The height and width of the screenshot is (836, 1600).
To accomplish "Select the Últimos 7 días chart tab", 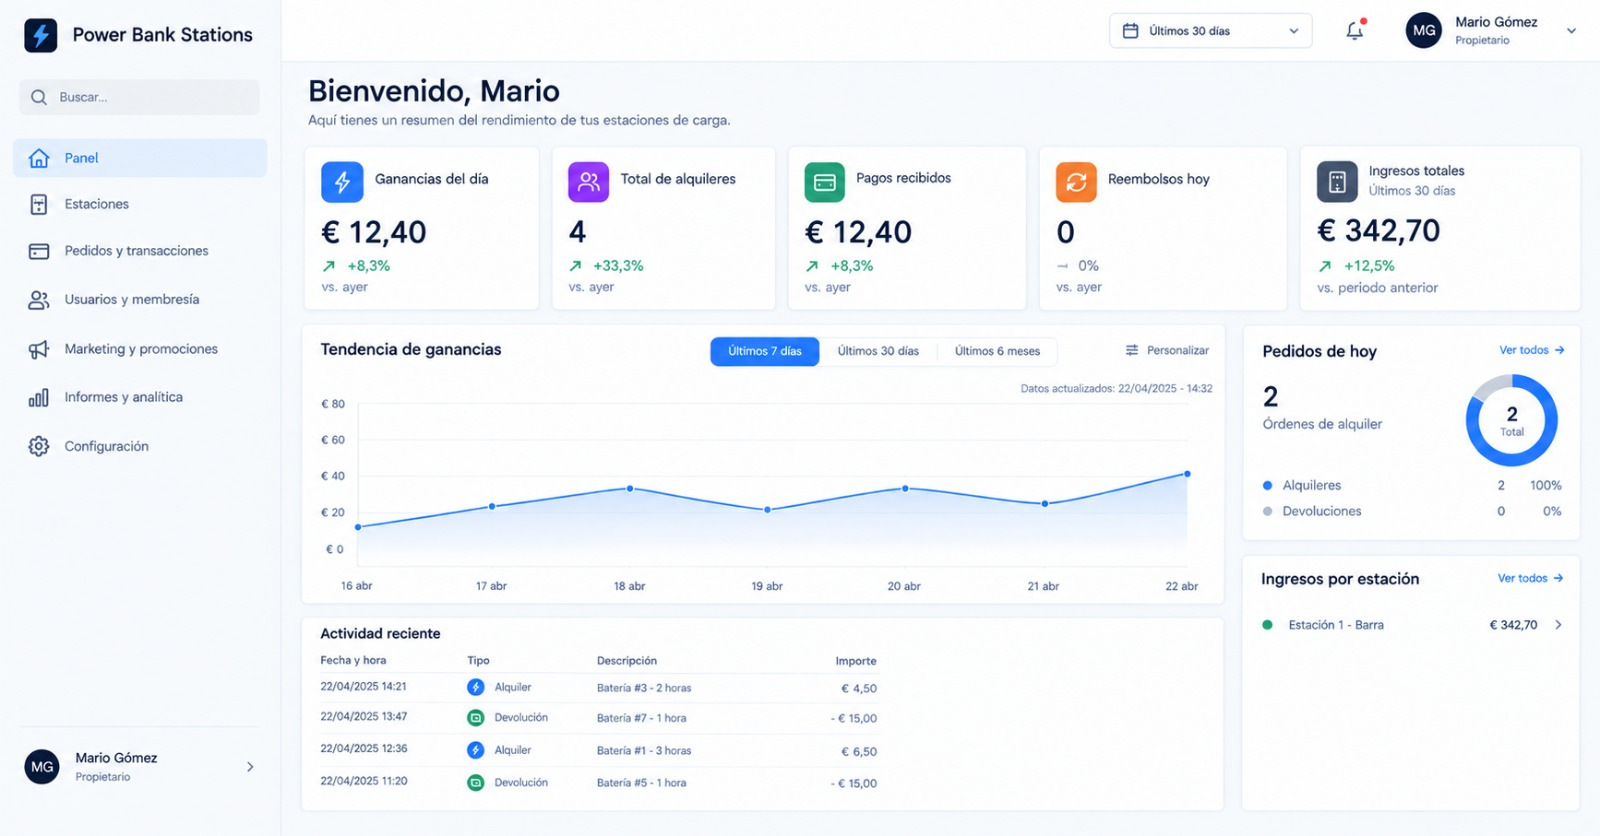I will click(765, 351).
